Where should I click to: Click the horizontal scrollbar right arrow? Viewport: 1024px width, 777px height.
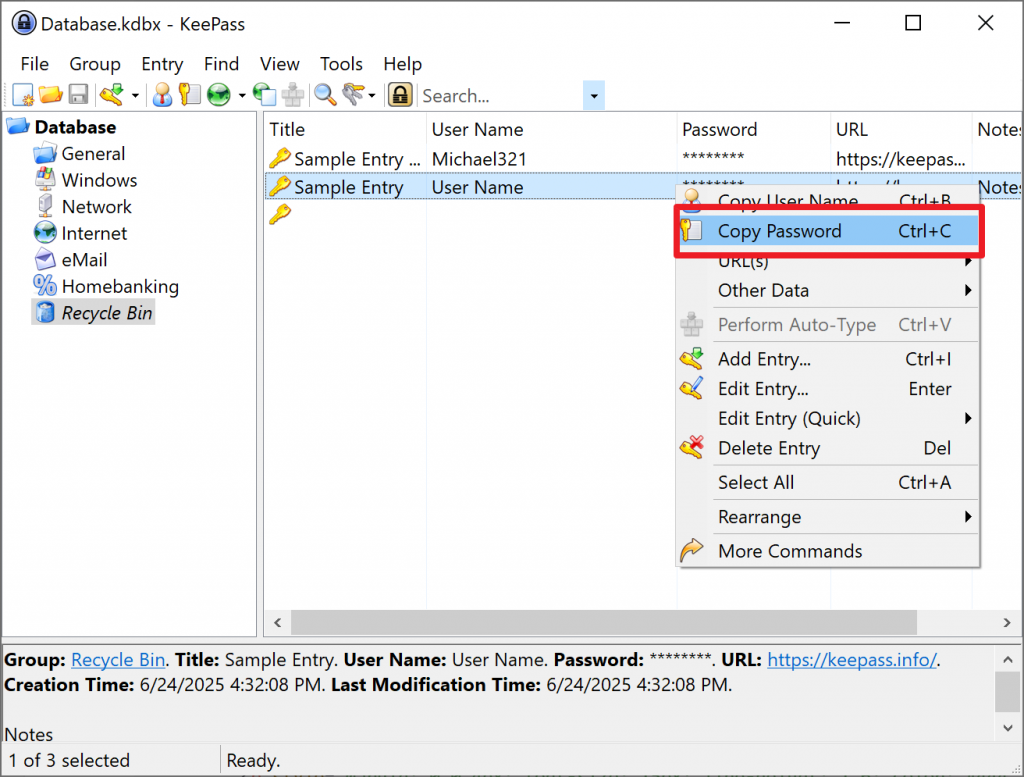pos(1007,623)
